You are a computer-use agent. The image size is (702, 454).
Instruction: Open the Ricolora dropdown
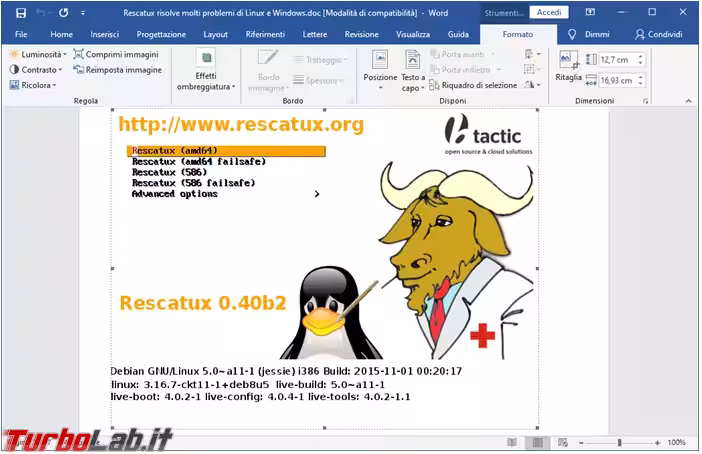tap(34, 85)
